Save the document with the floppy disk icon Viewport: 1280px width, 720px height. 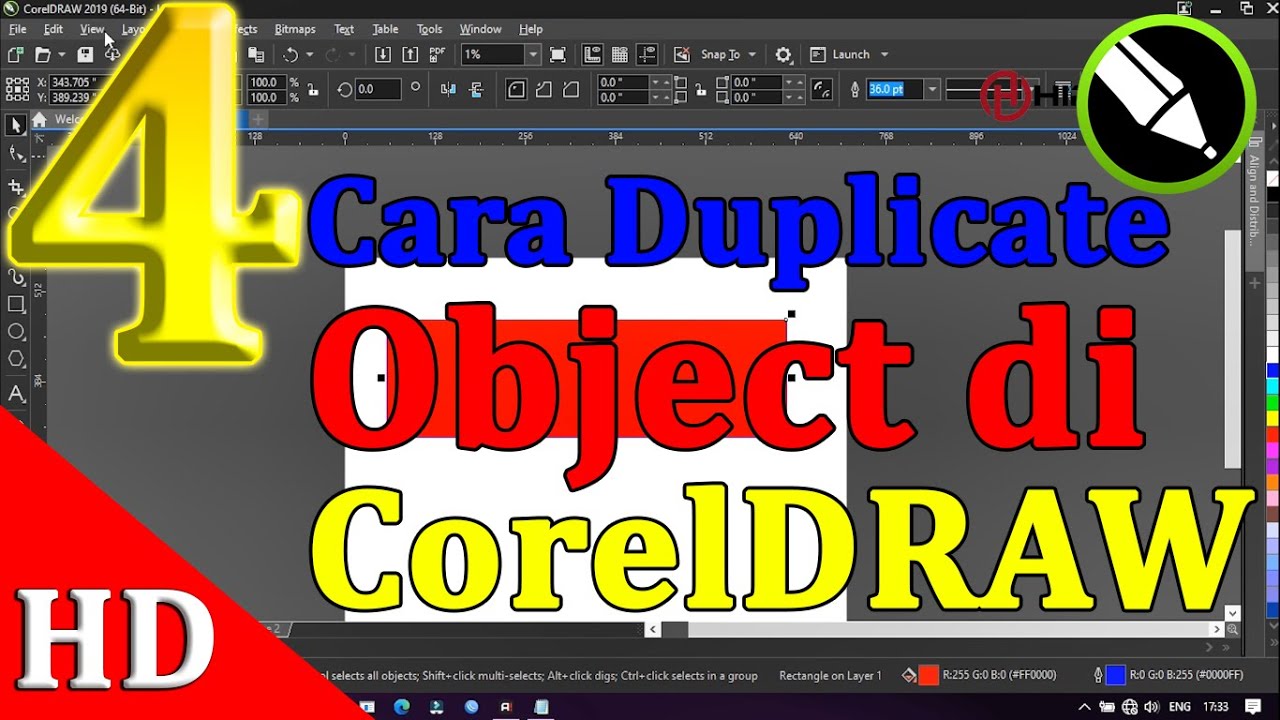click(86, 55)
